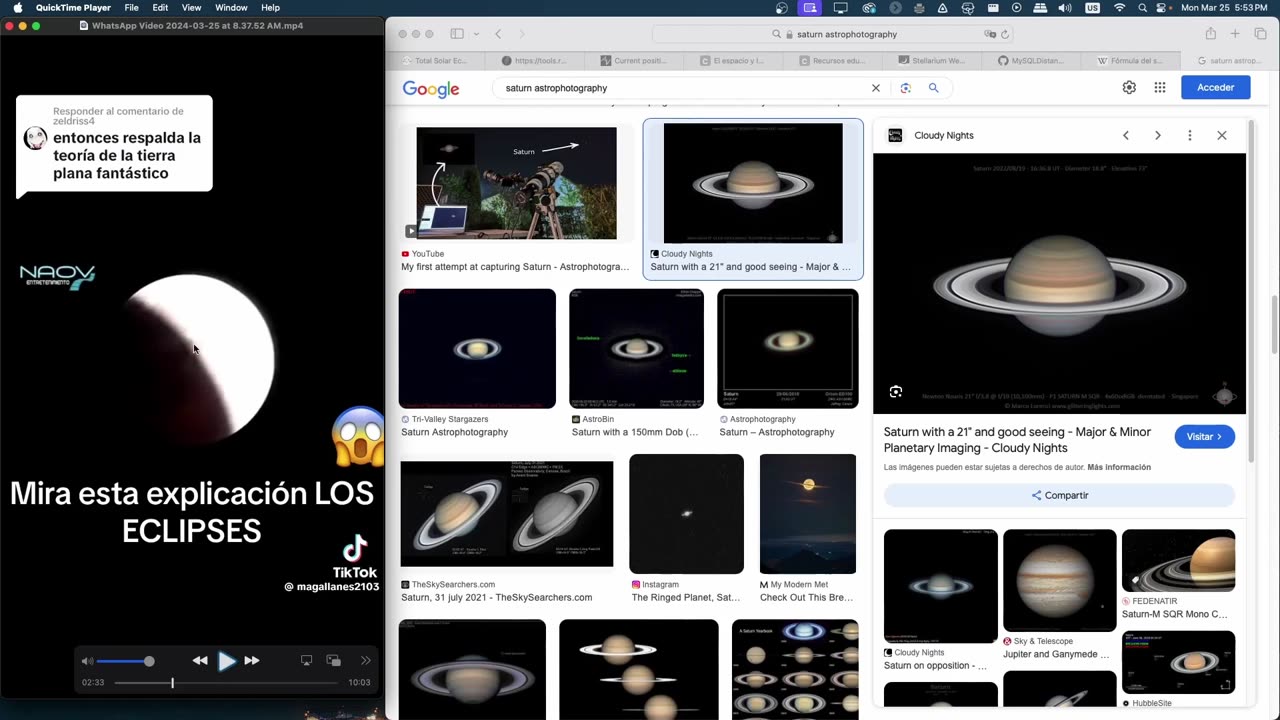Open translate option in address bar
Image resolution: width=1280 pixels, height=720 pixels.
click(x=990, y=34)
